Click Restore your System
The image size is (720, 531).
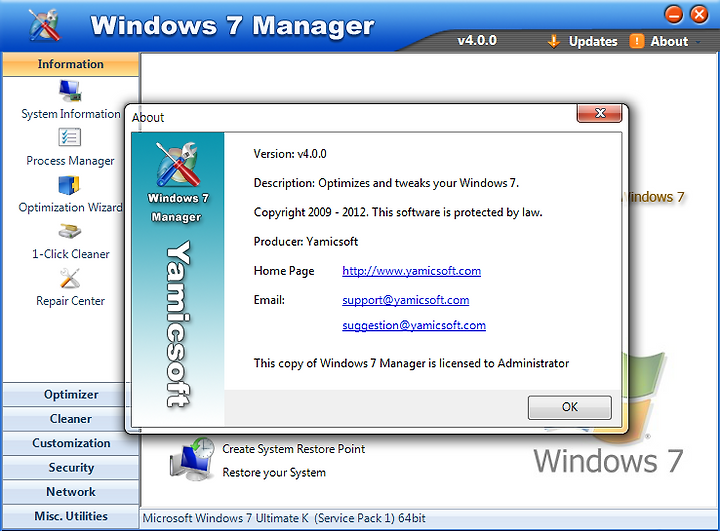(x=274, y=473)
